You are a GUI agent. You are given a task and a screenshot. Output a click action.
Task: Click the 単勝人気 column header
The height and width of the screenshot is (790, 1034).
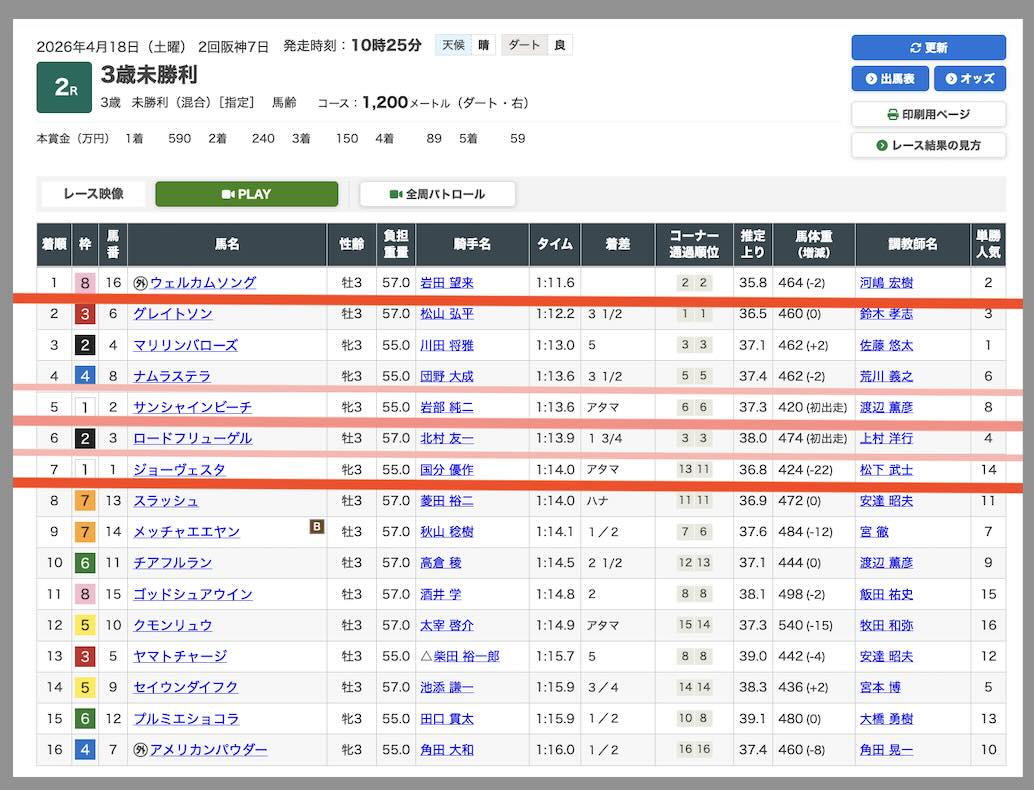(x=987, y=244)
